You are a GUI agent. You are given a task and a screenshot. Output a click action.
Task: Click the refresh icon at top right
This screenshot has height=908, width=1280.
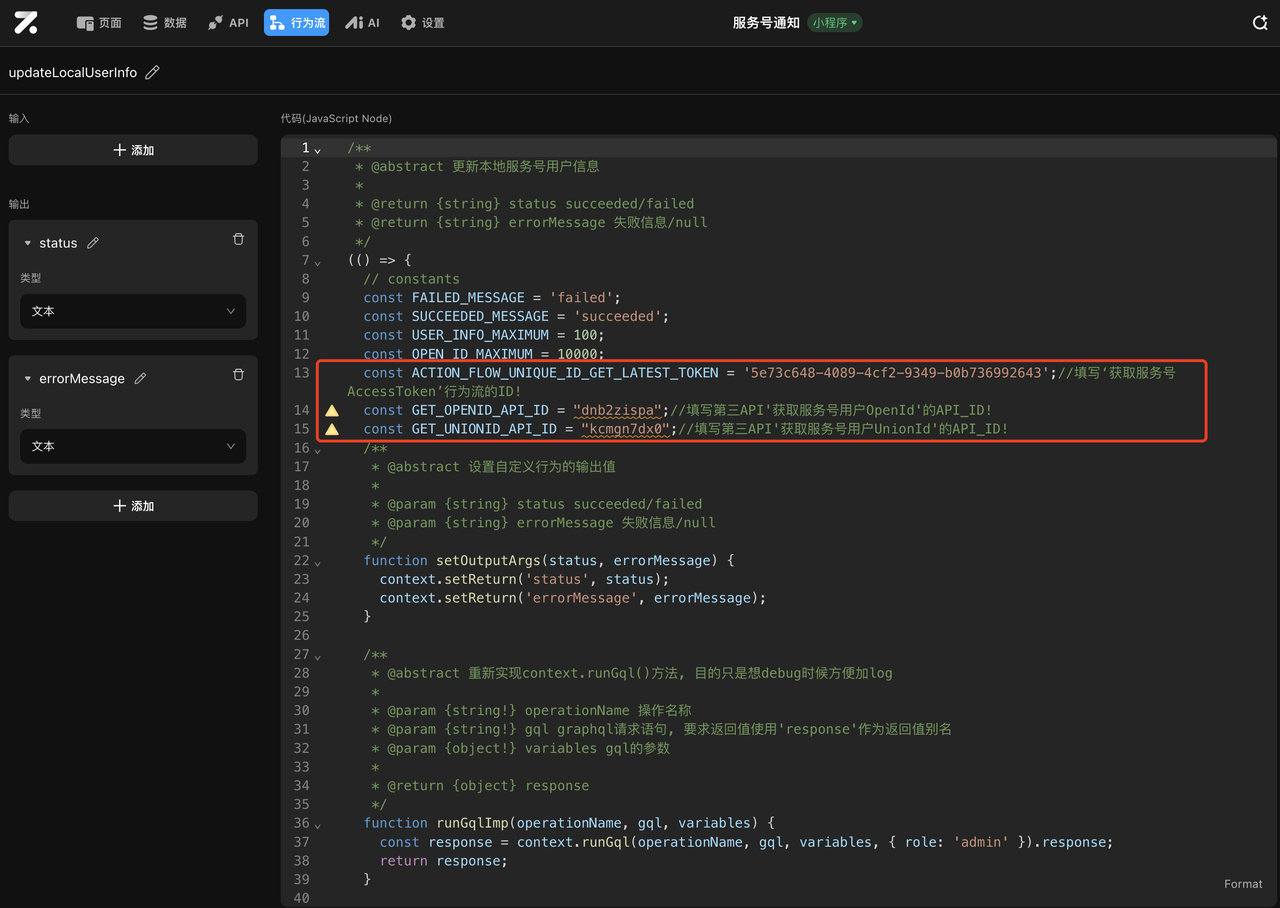(1260, 22)
